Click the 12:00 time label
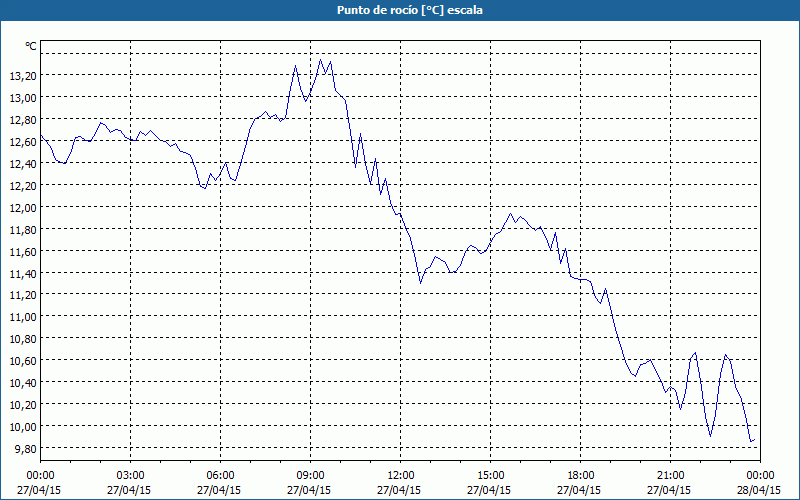Screen dimensions: 800x500 (x=401, y=476)
